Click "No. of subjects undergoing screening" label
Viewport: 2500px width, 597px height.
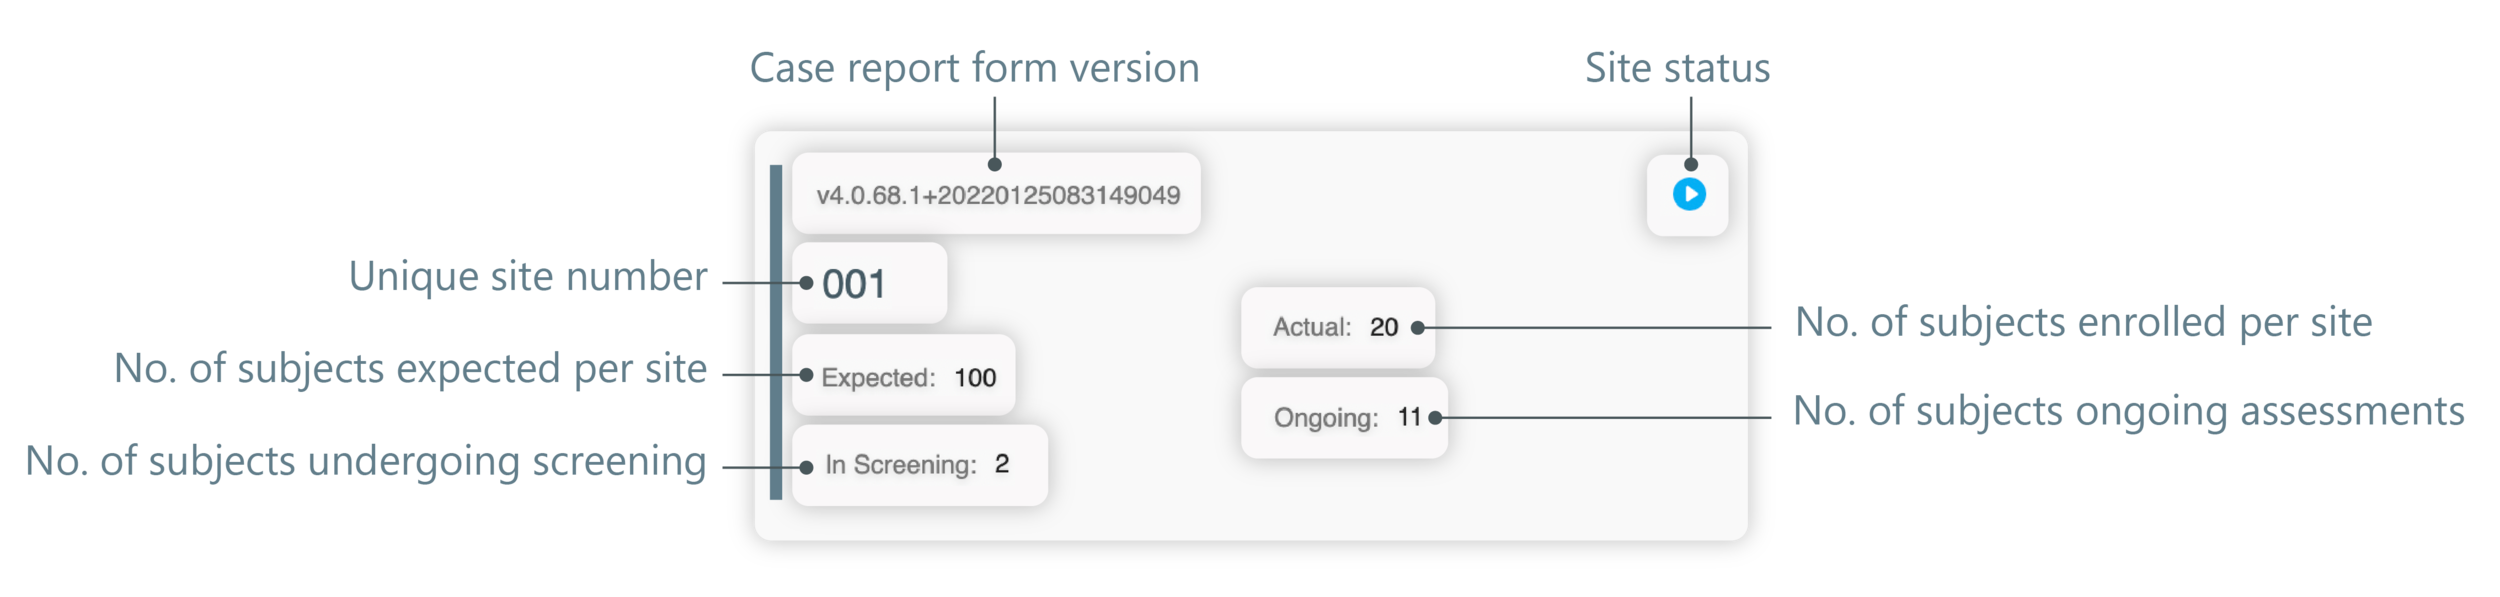coord(365,461)
